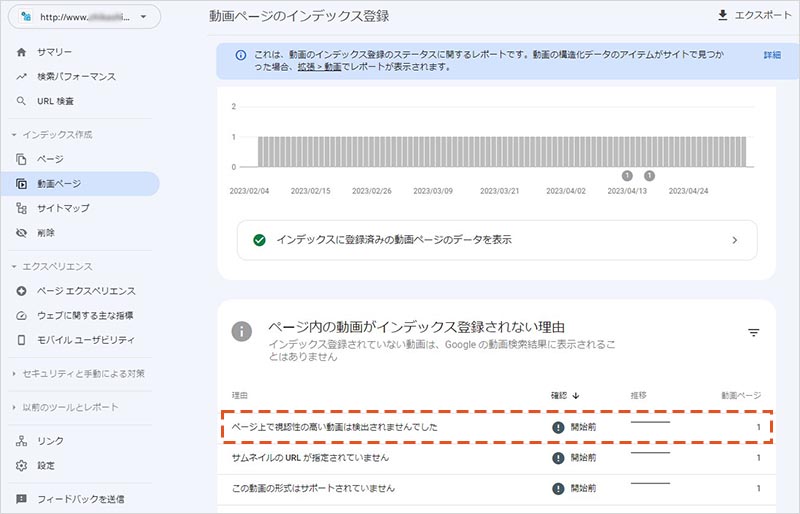Screen dimensions: 800x514
Task: Click first chart annotation marker in April
Action: [x=627, y=175]
